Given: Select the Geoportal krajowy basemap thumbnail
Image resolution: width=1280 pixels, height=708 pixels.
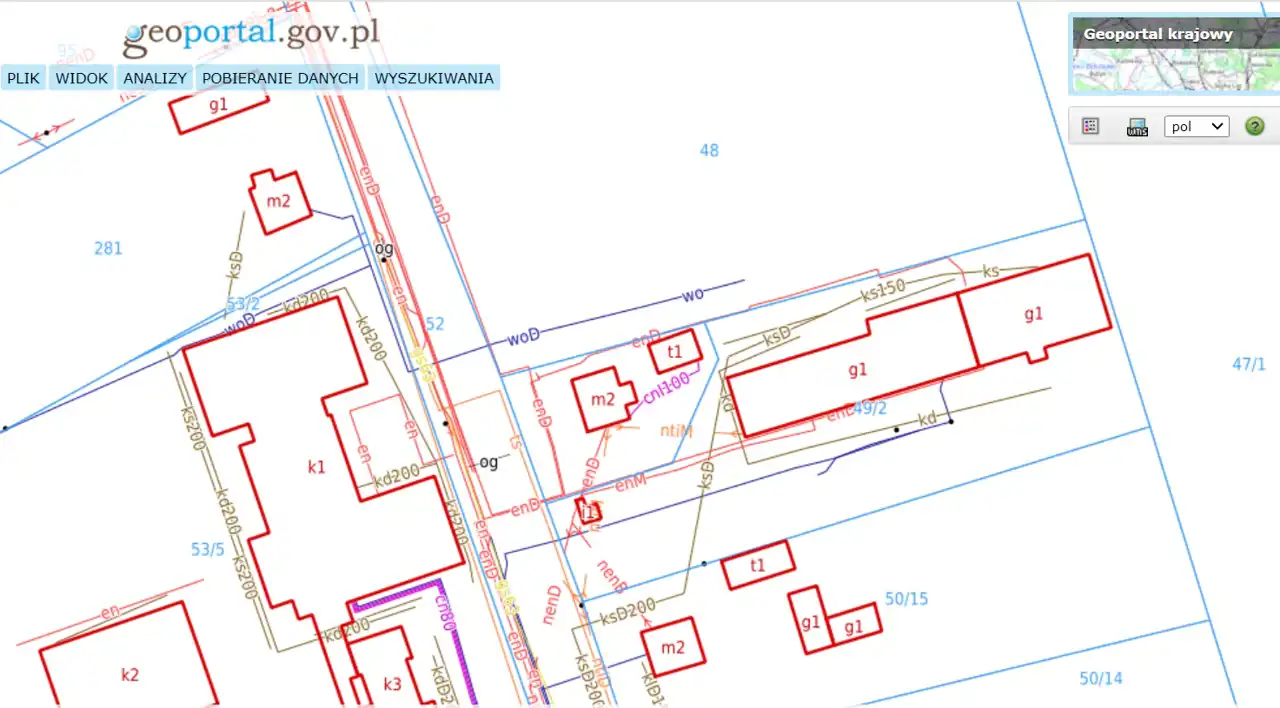Looking at the screenshot, I should (1173, 55).
